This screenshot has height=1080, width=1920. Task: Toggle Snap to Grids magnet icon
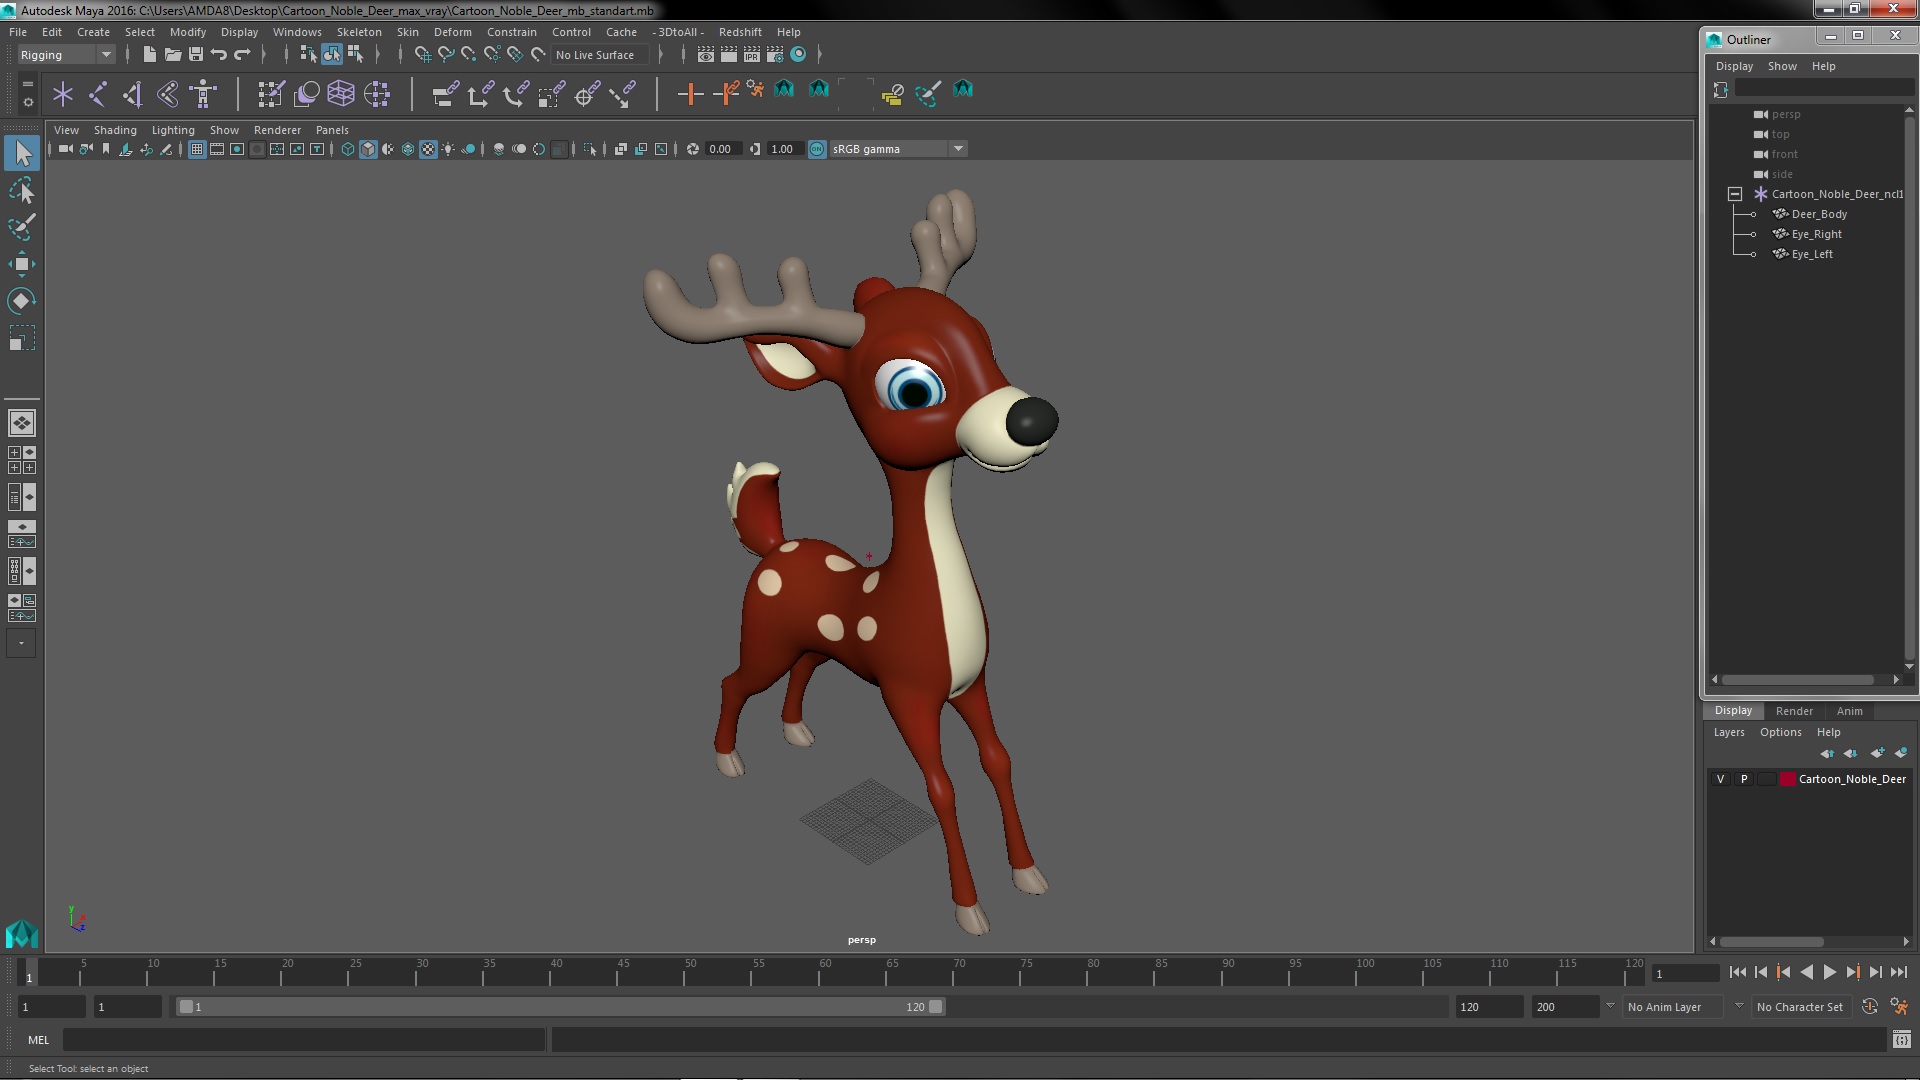422,54
